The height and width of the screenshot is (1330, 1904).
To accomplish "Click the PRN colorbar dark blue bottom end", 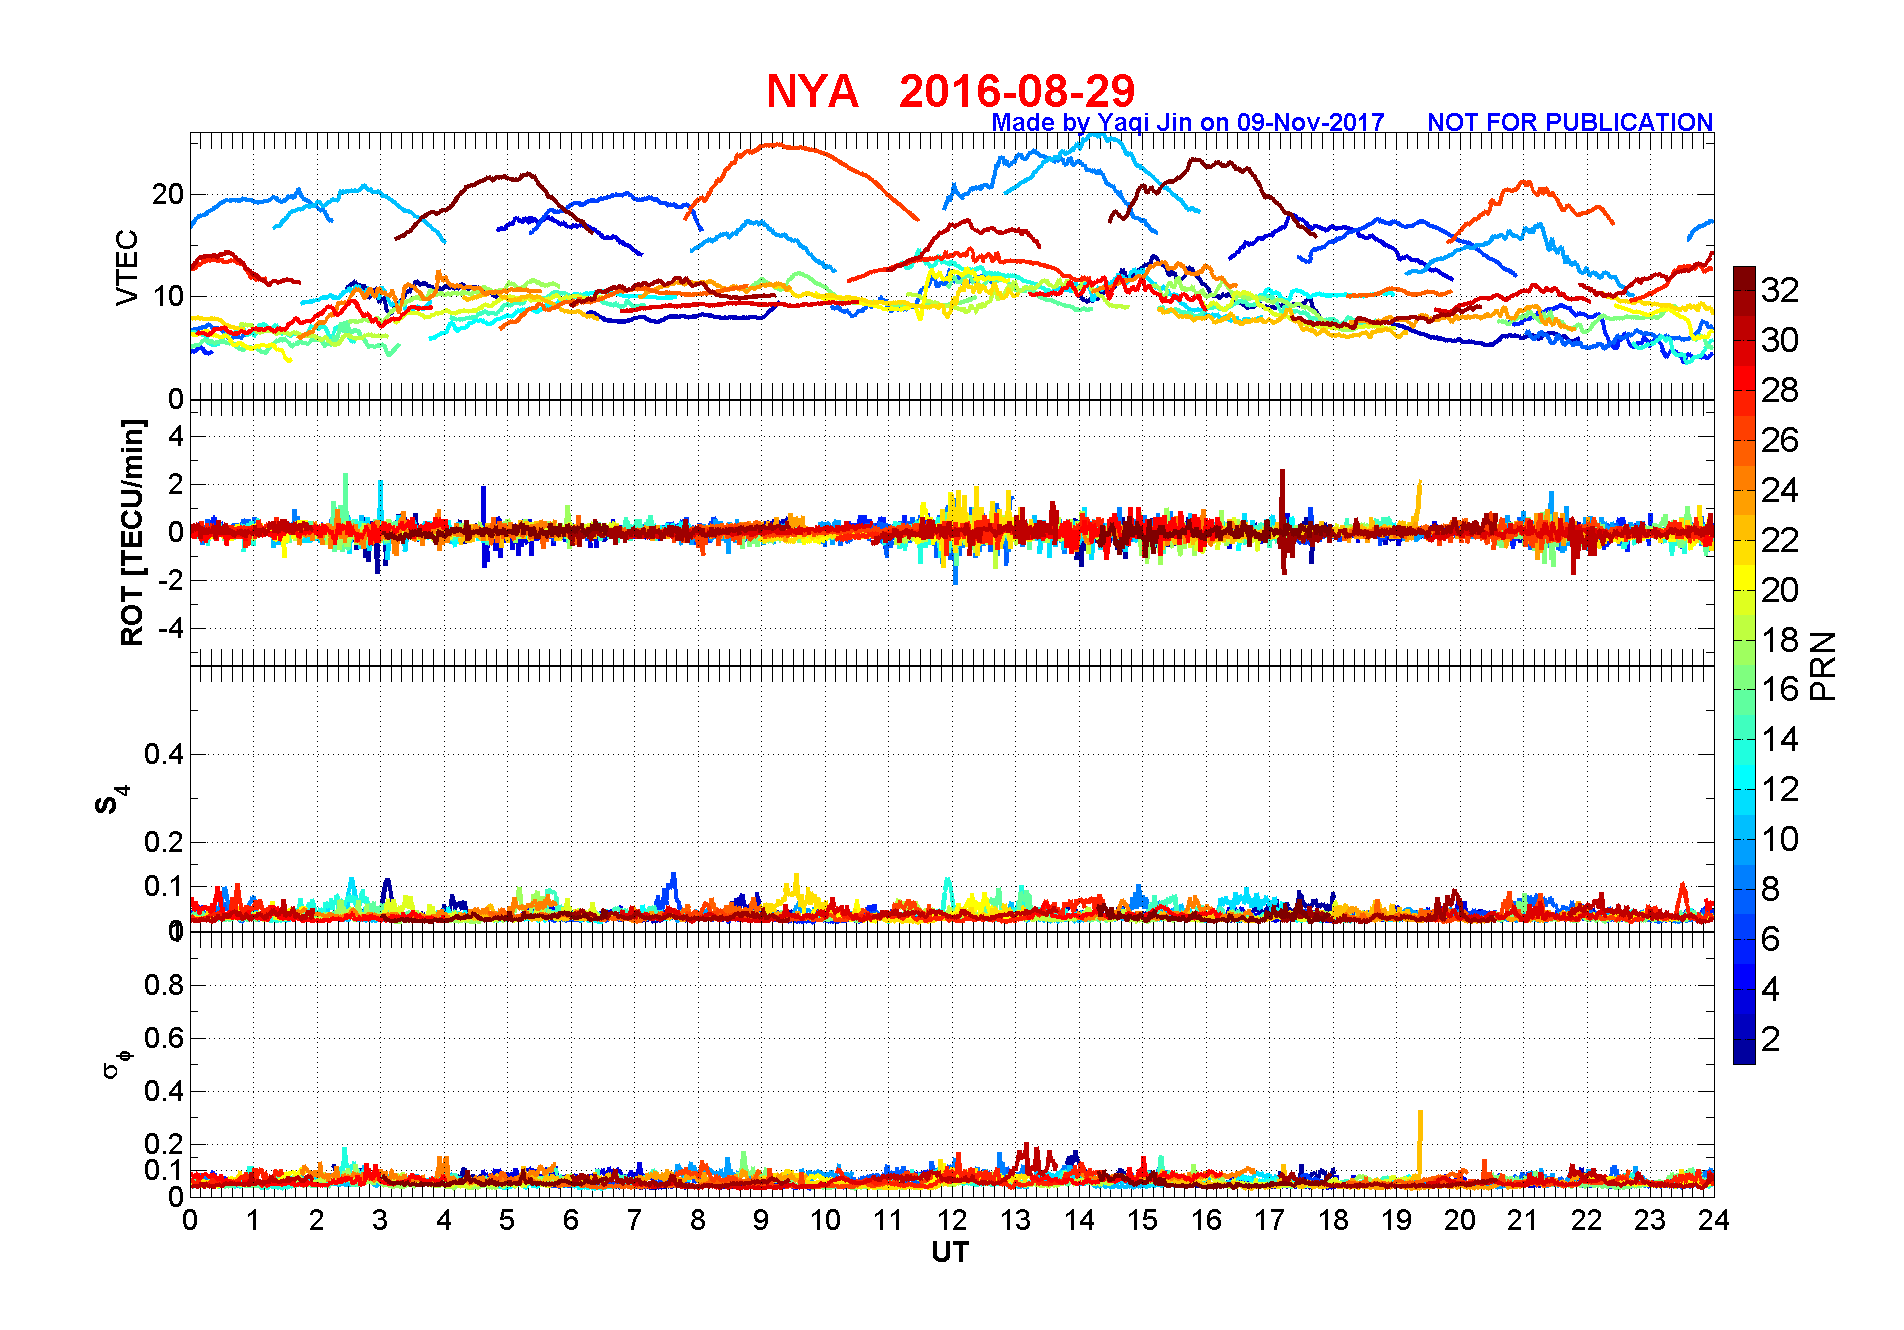I will click(x=1744, y=1052).
